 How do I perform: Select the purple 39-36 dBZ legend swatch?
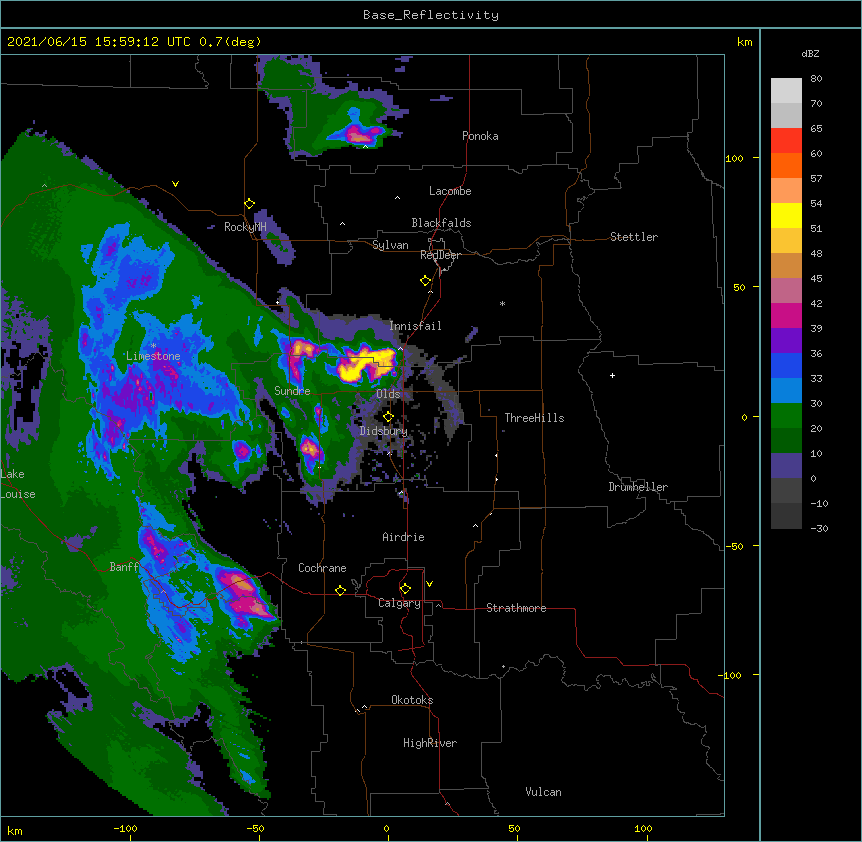(786, 341)
